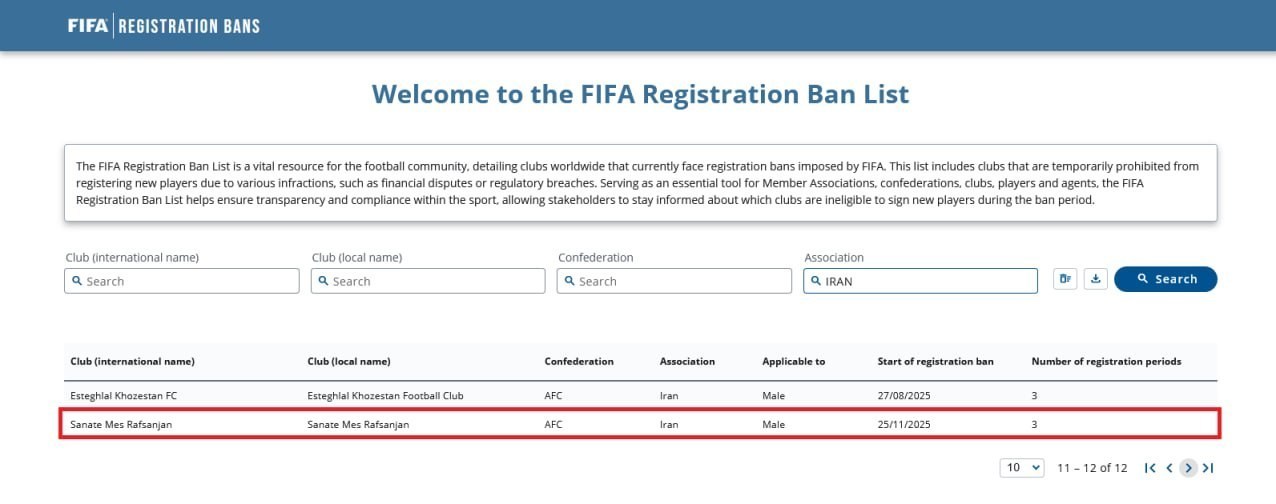1276x504 pixels.
Task: Open the rows-per-page dropdown showing 10
Action: coord(1021,468)
